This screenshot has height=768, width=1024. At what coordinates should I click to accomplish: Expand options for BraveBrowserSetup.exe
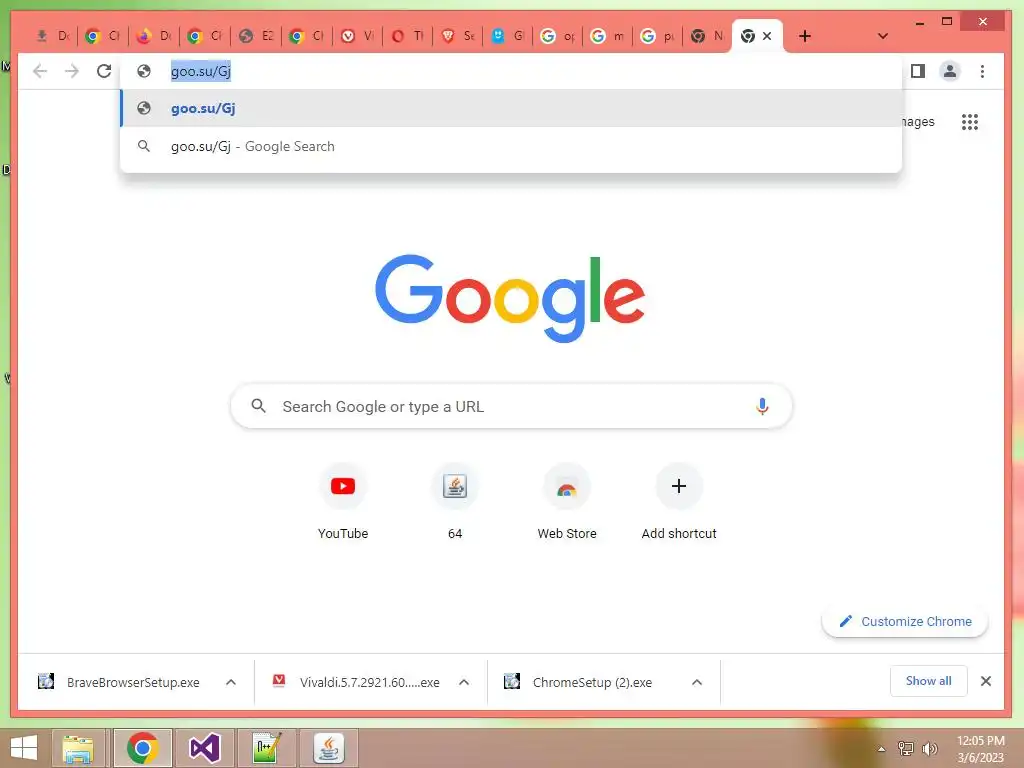231,682
